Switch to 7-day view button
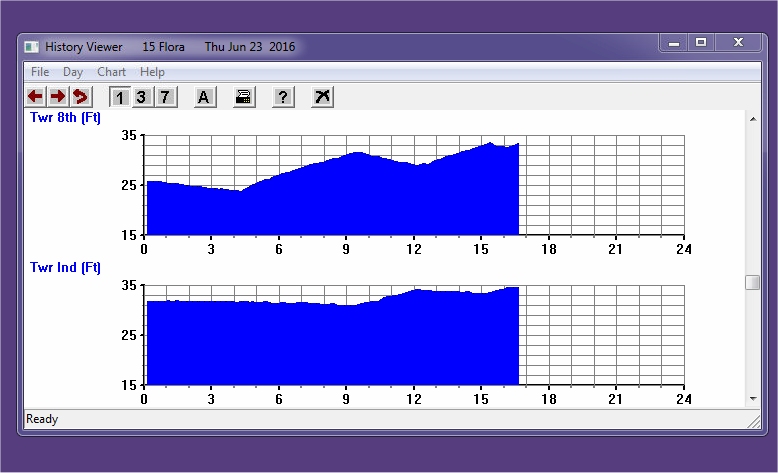 coord(165,97)
